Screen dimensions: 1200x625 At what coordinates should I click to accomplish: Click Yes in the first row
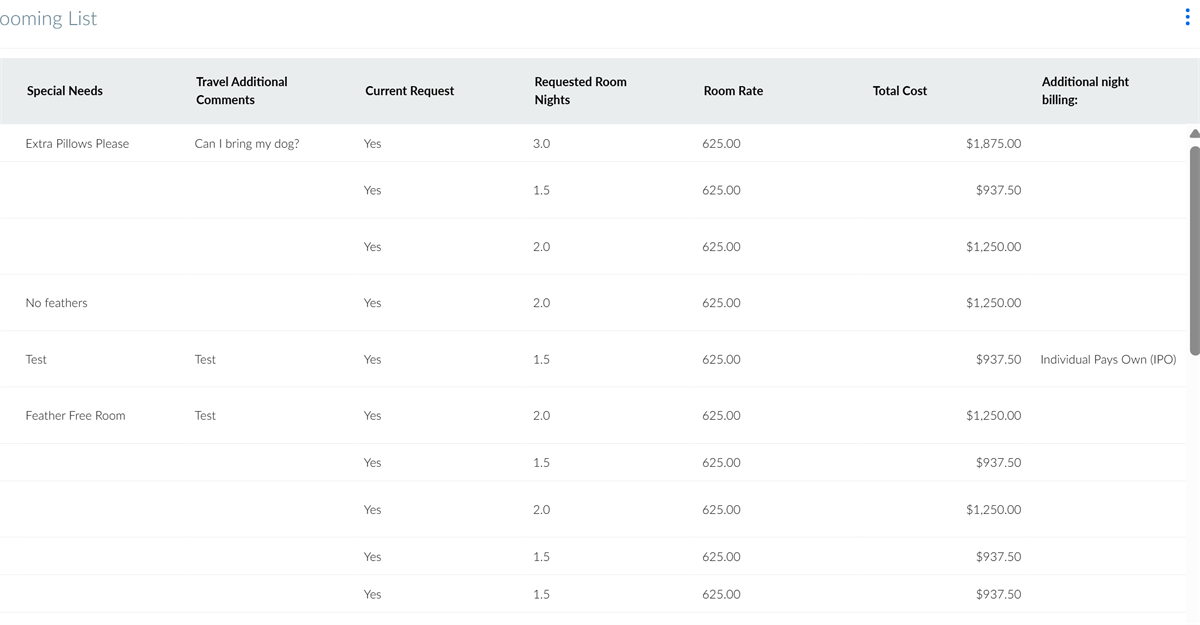pyautogui.click(x=372, y=144)
